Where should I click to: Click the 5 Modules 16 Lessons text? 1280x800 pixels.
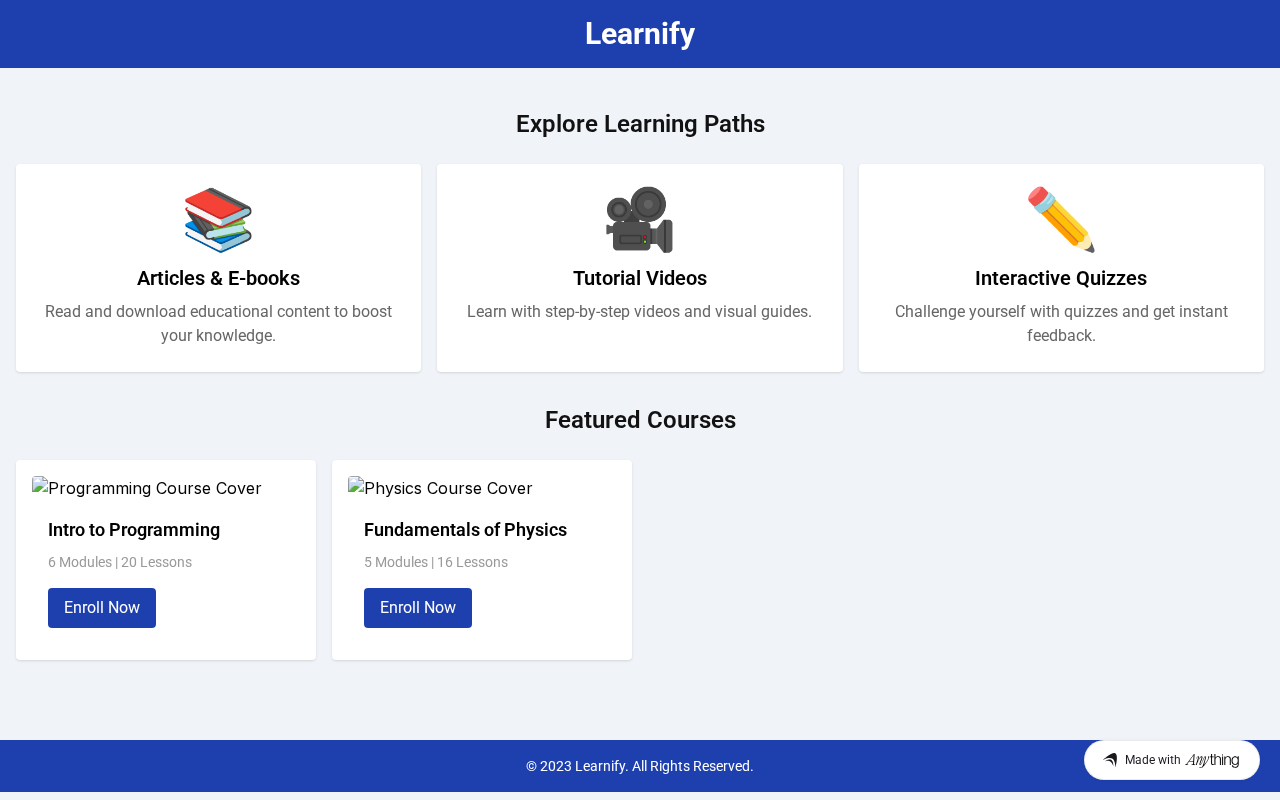coord(436,562)
